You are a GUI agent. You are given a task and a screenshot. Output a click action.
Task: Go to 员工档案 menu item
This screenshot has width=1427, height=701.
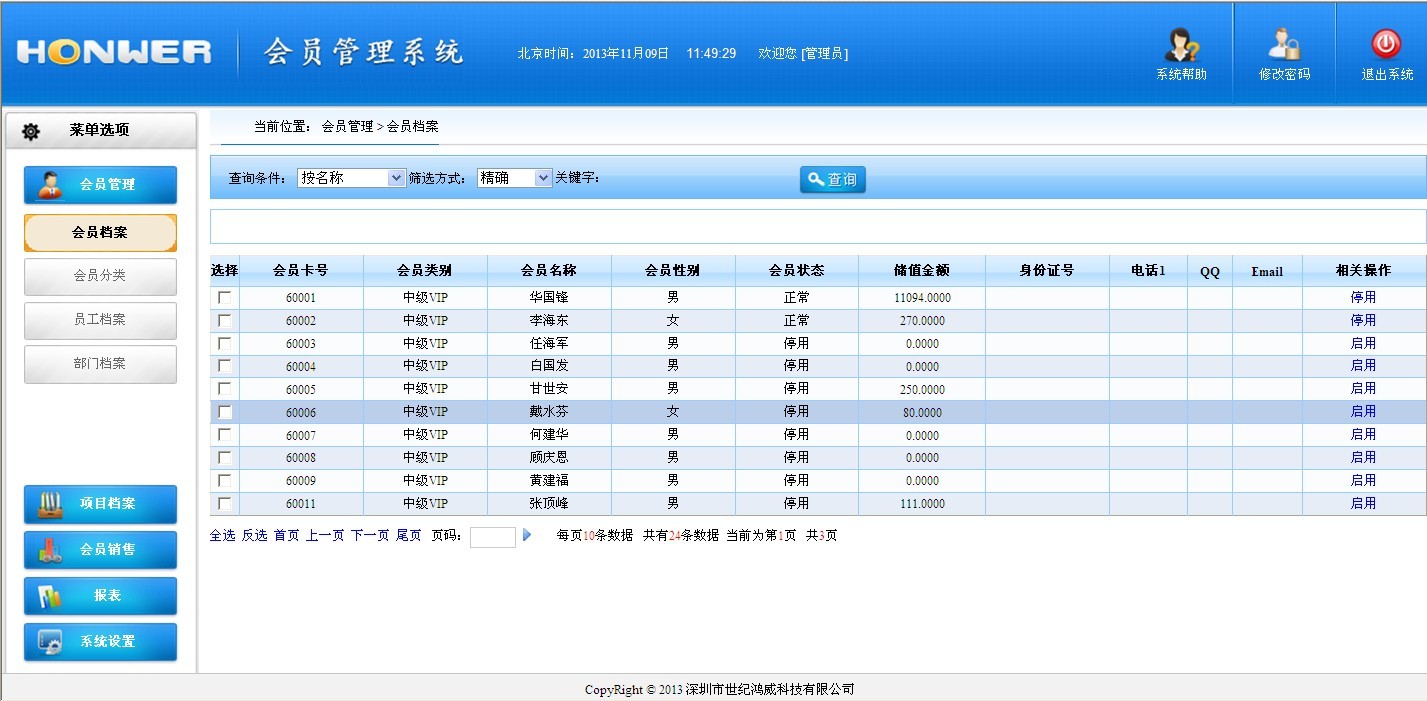(100, 320)
